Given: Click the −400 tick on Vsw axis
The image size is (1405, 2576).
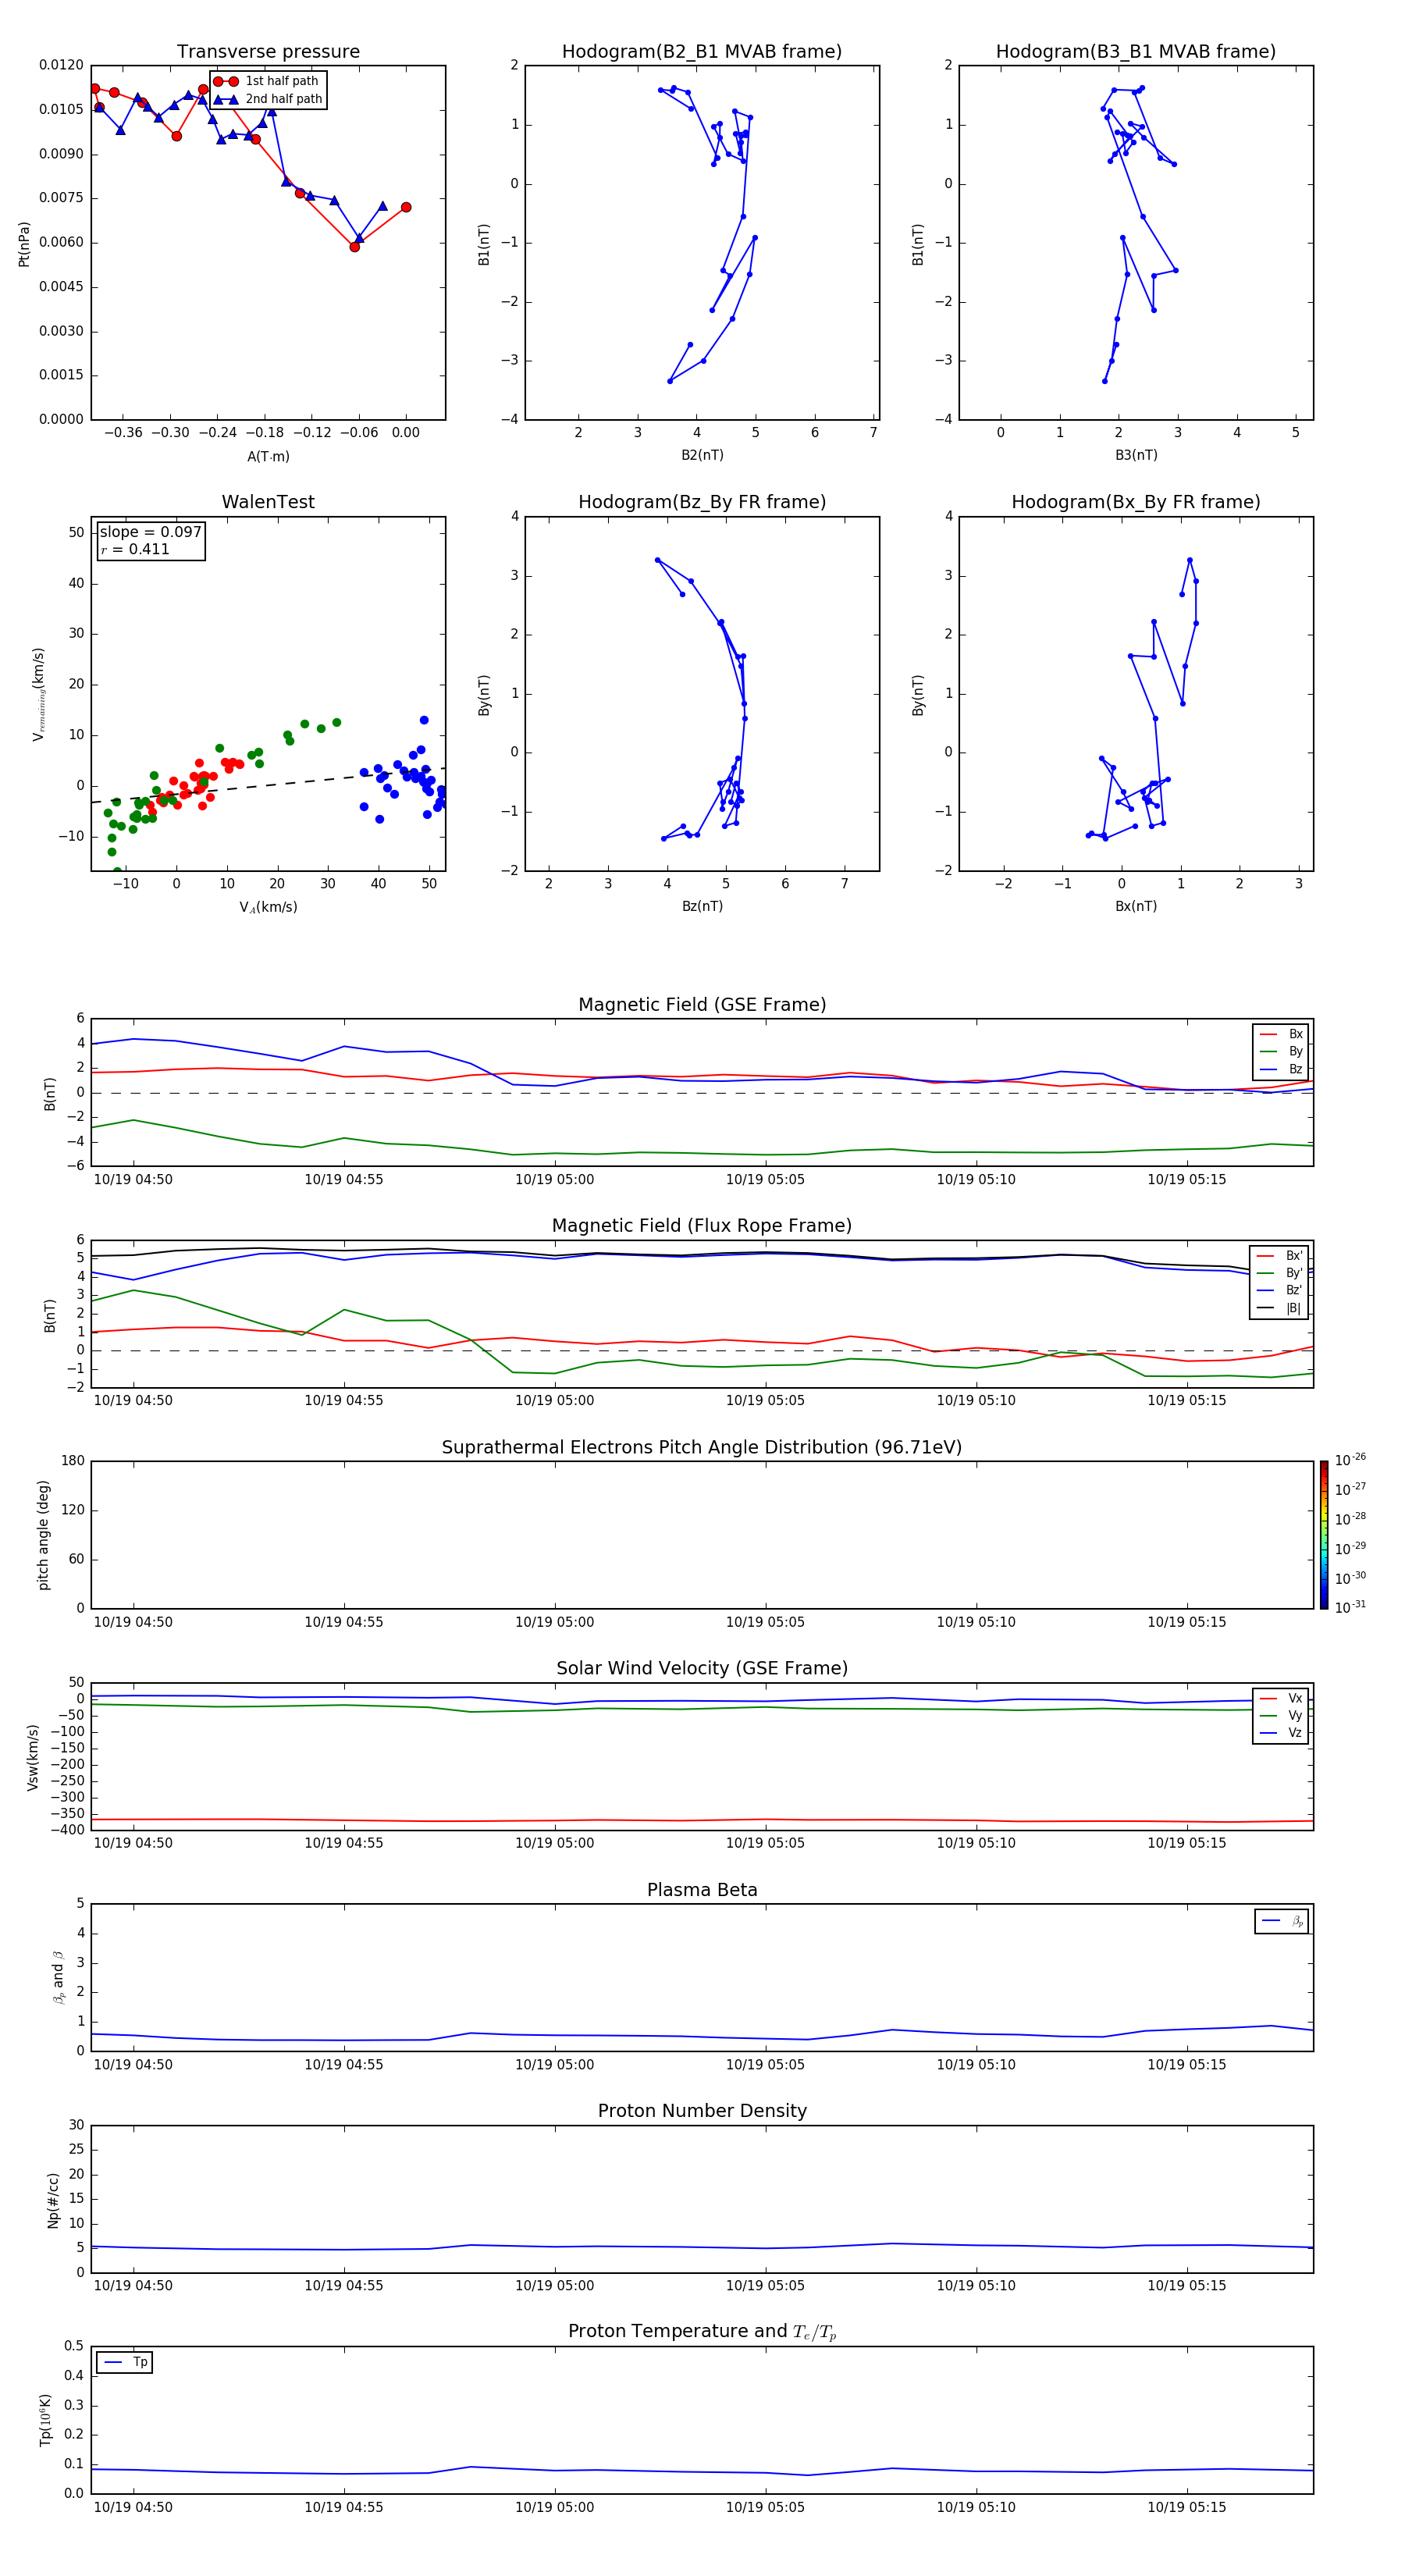Looking at the screenshot, I should tap(67, 1830).
